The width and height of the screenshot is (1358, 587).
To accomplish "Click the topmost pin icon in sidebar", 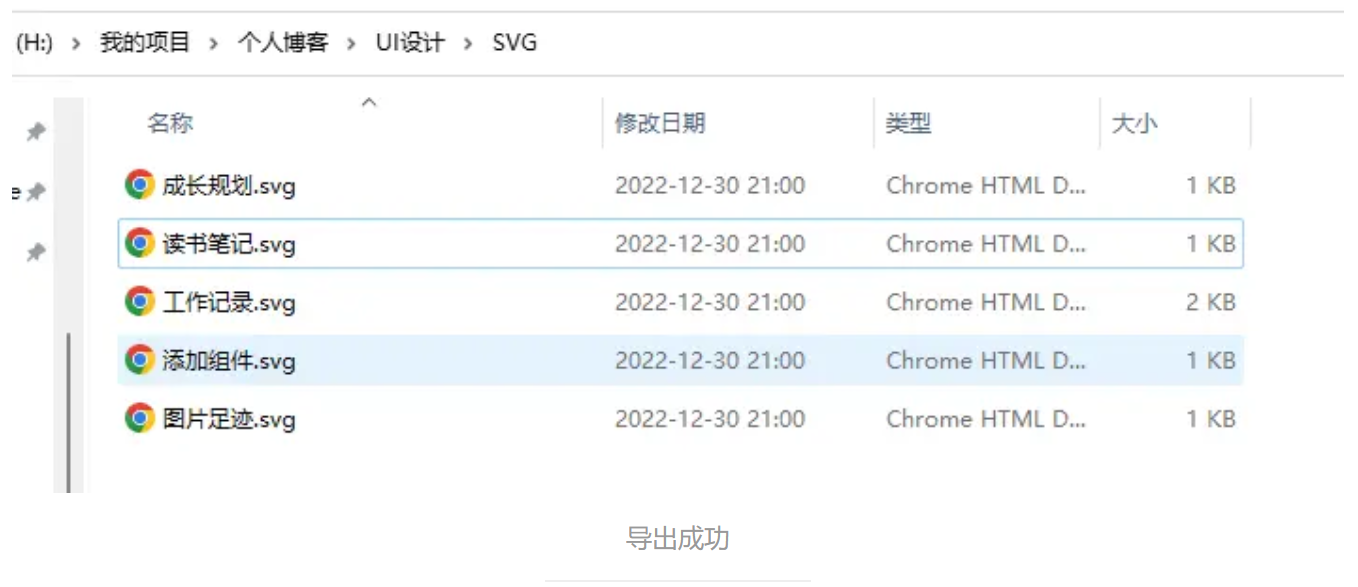I will tap(36, 132).
